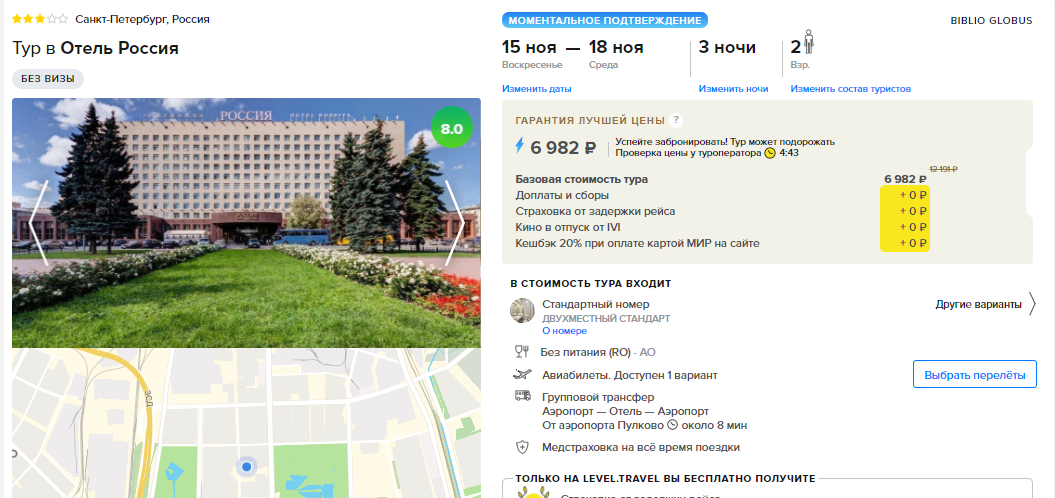Click the blue hotel location marker on map
Screen dimensions: 1055x498
click(x=247, y=466)
